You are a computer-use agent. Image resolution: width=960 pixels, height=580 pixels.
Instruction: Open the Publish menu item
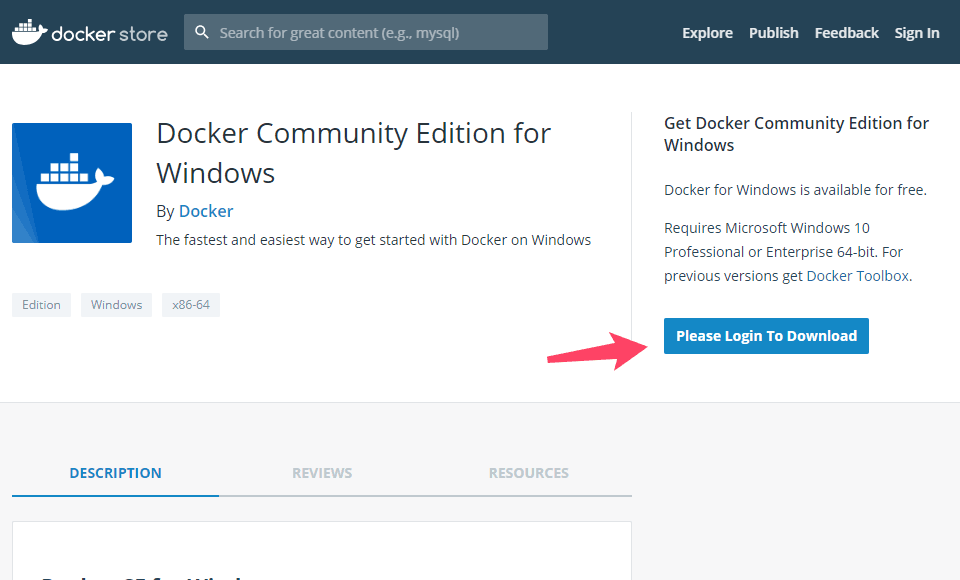773,32
